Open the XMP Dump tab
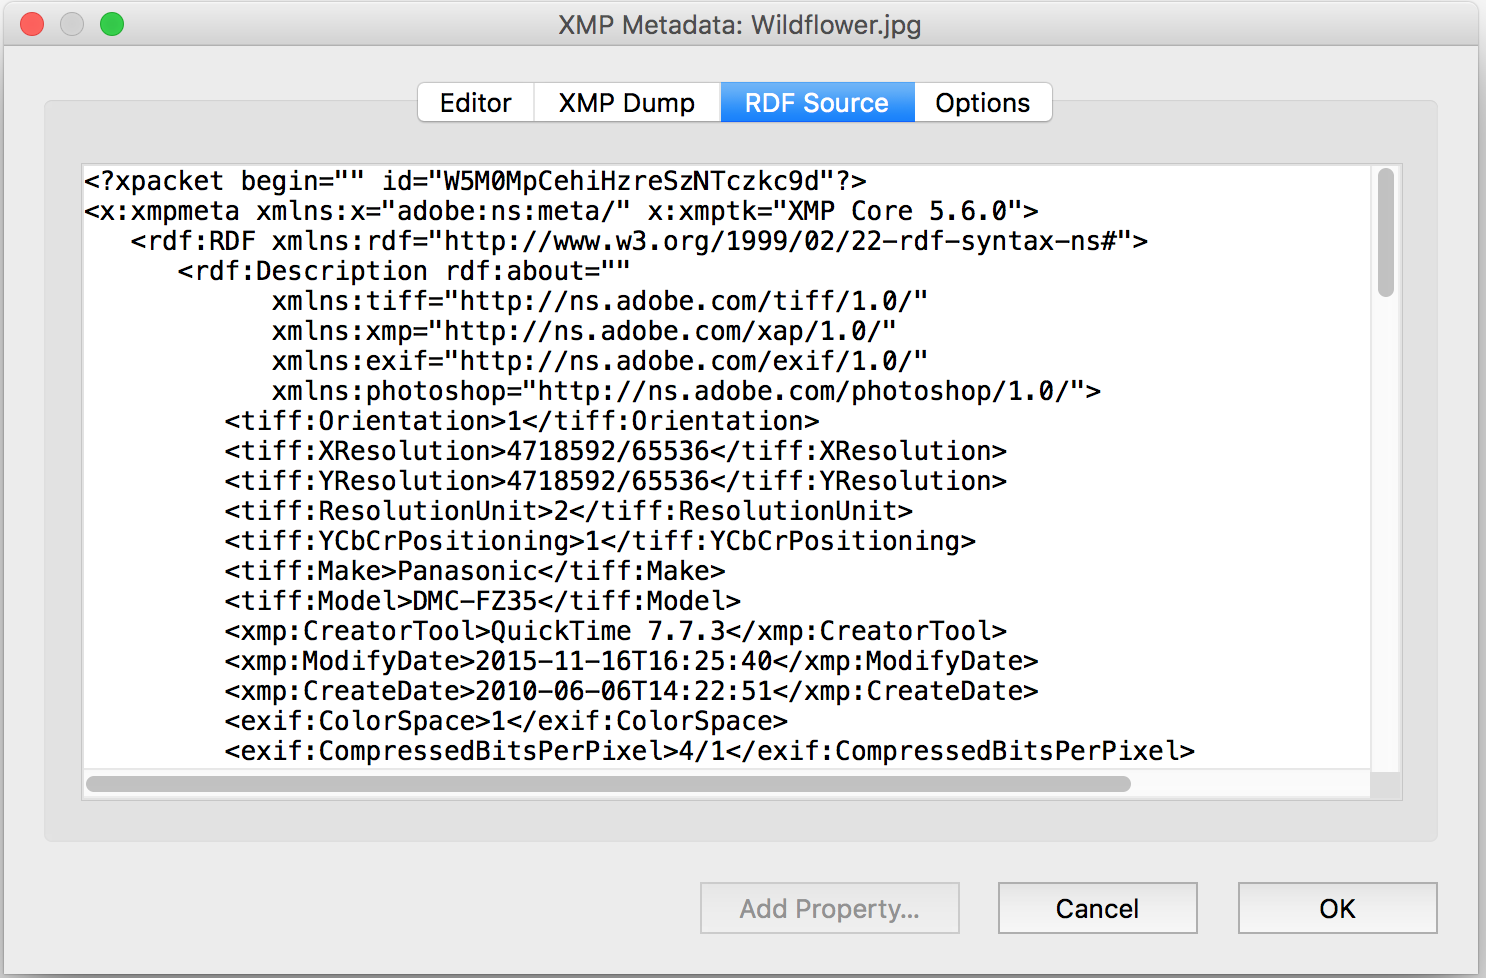 627,103
